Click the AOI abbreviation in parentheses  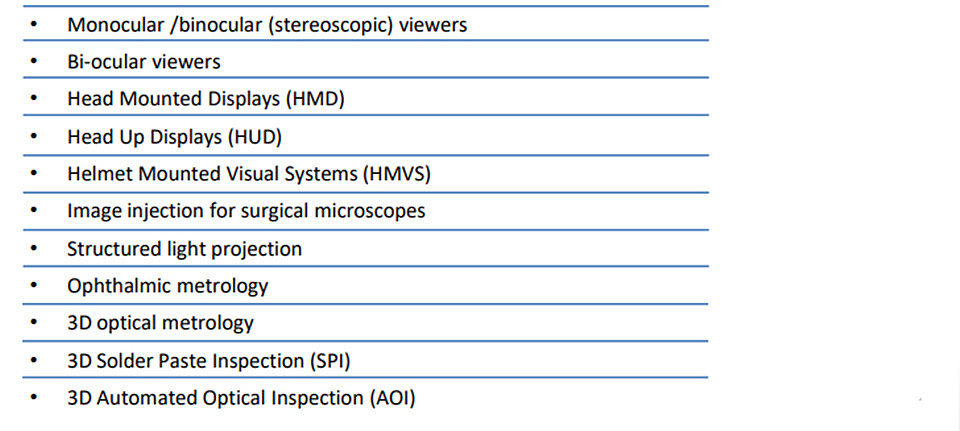392,399
